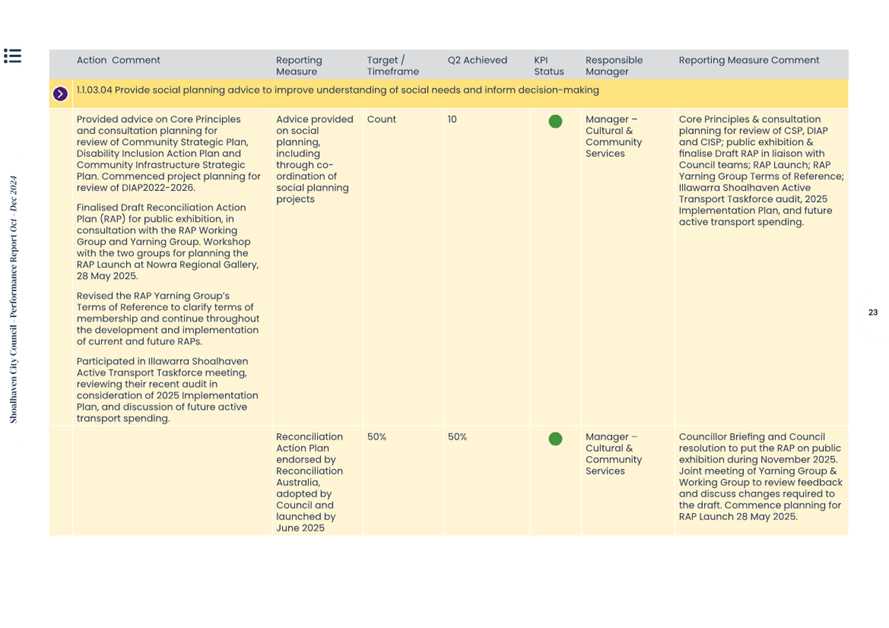Select the Reporting Measure column header
The image size is (889, 628).
point(299,66)
